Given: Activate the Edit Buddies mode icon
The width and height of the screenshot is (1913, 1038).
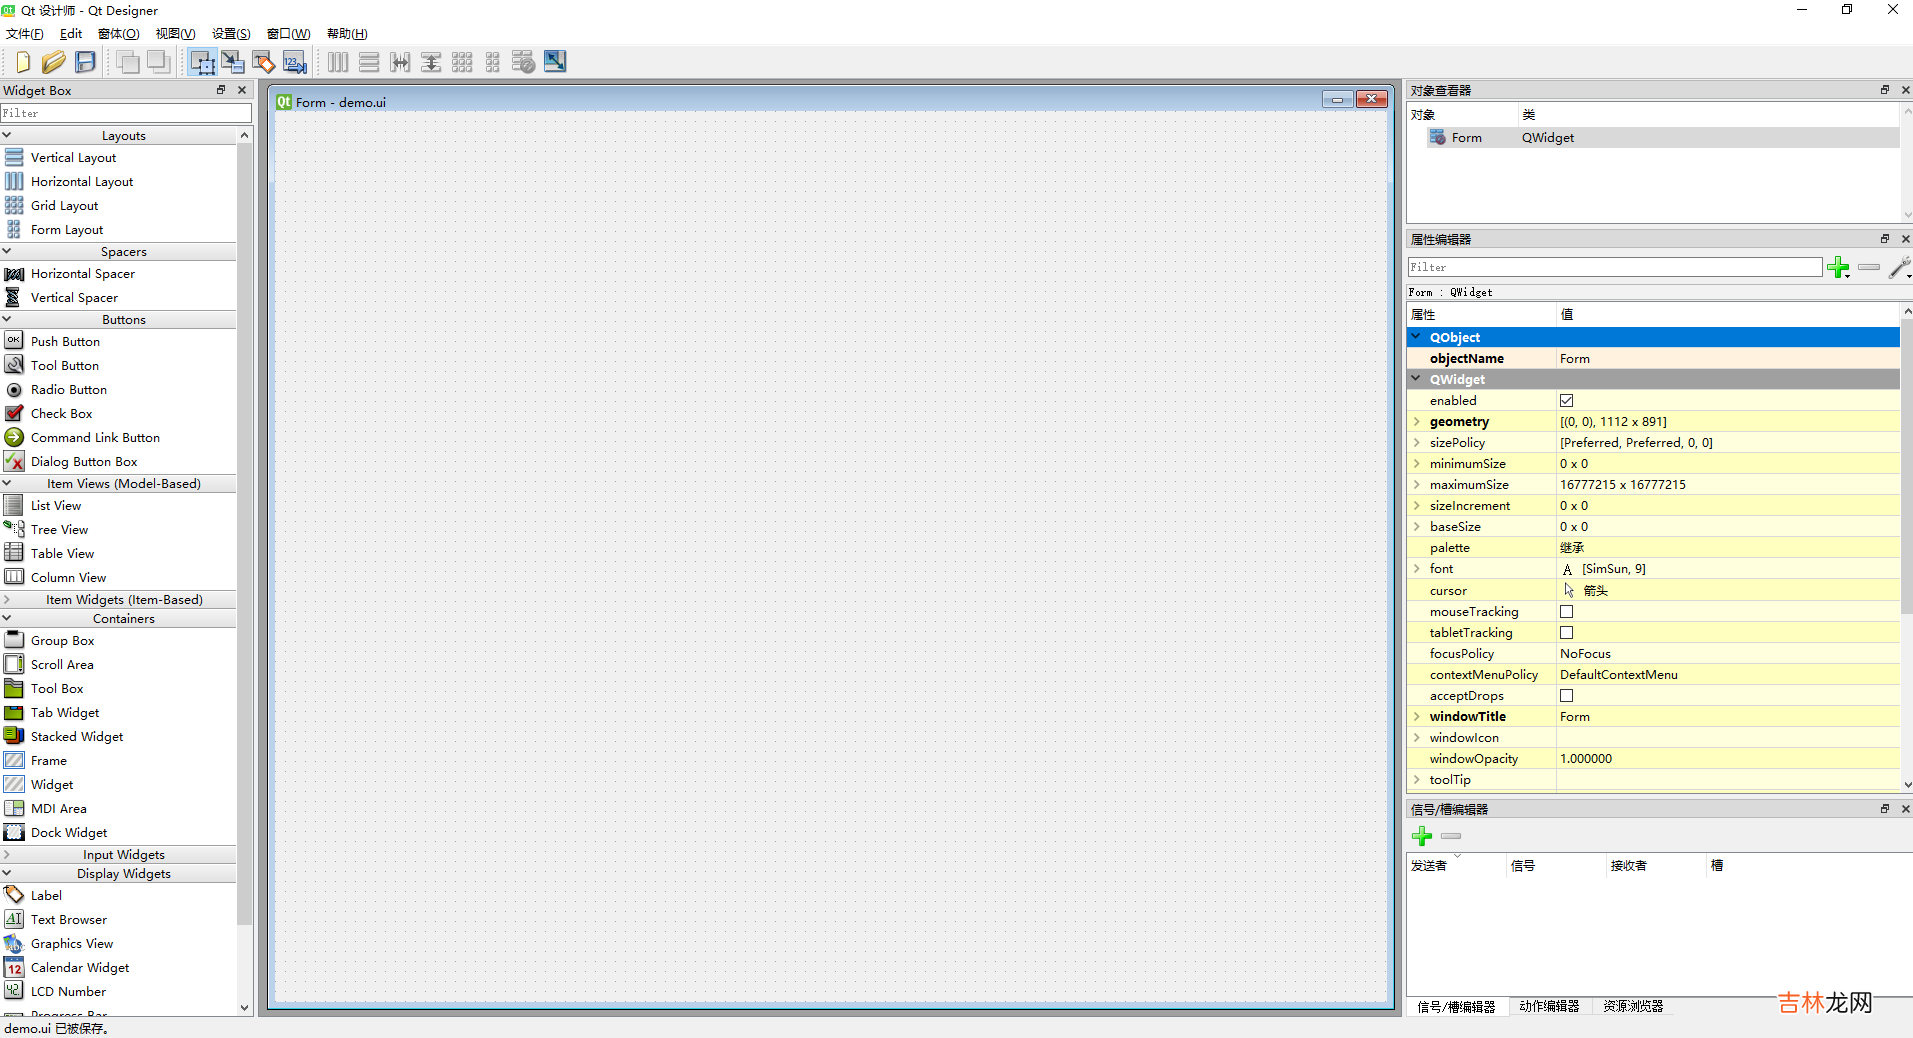Looking at the screenshot, I should [x=264, y=62].
